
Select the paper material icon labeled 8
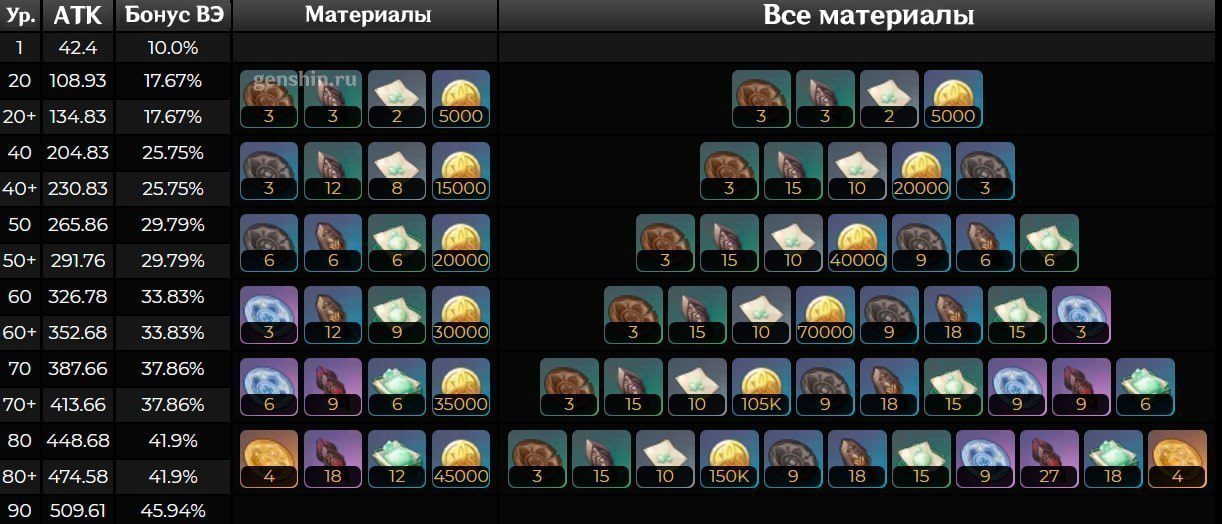point(397,171)
